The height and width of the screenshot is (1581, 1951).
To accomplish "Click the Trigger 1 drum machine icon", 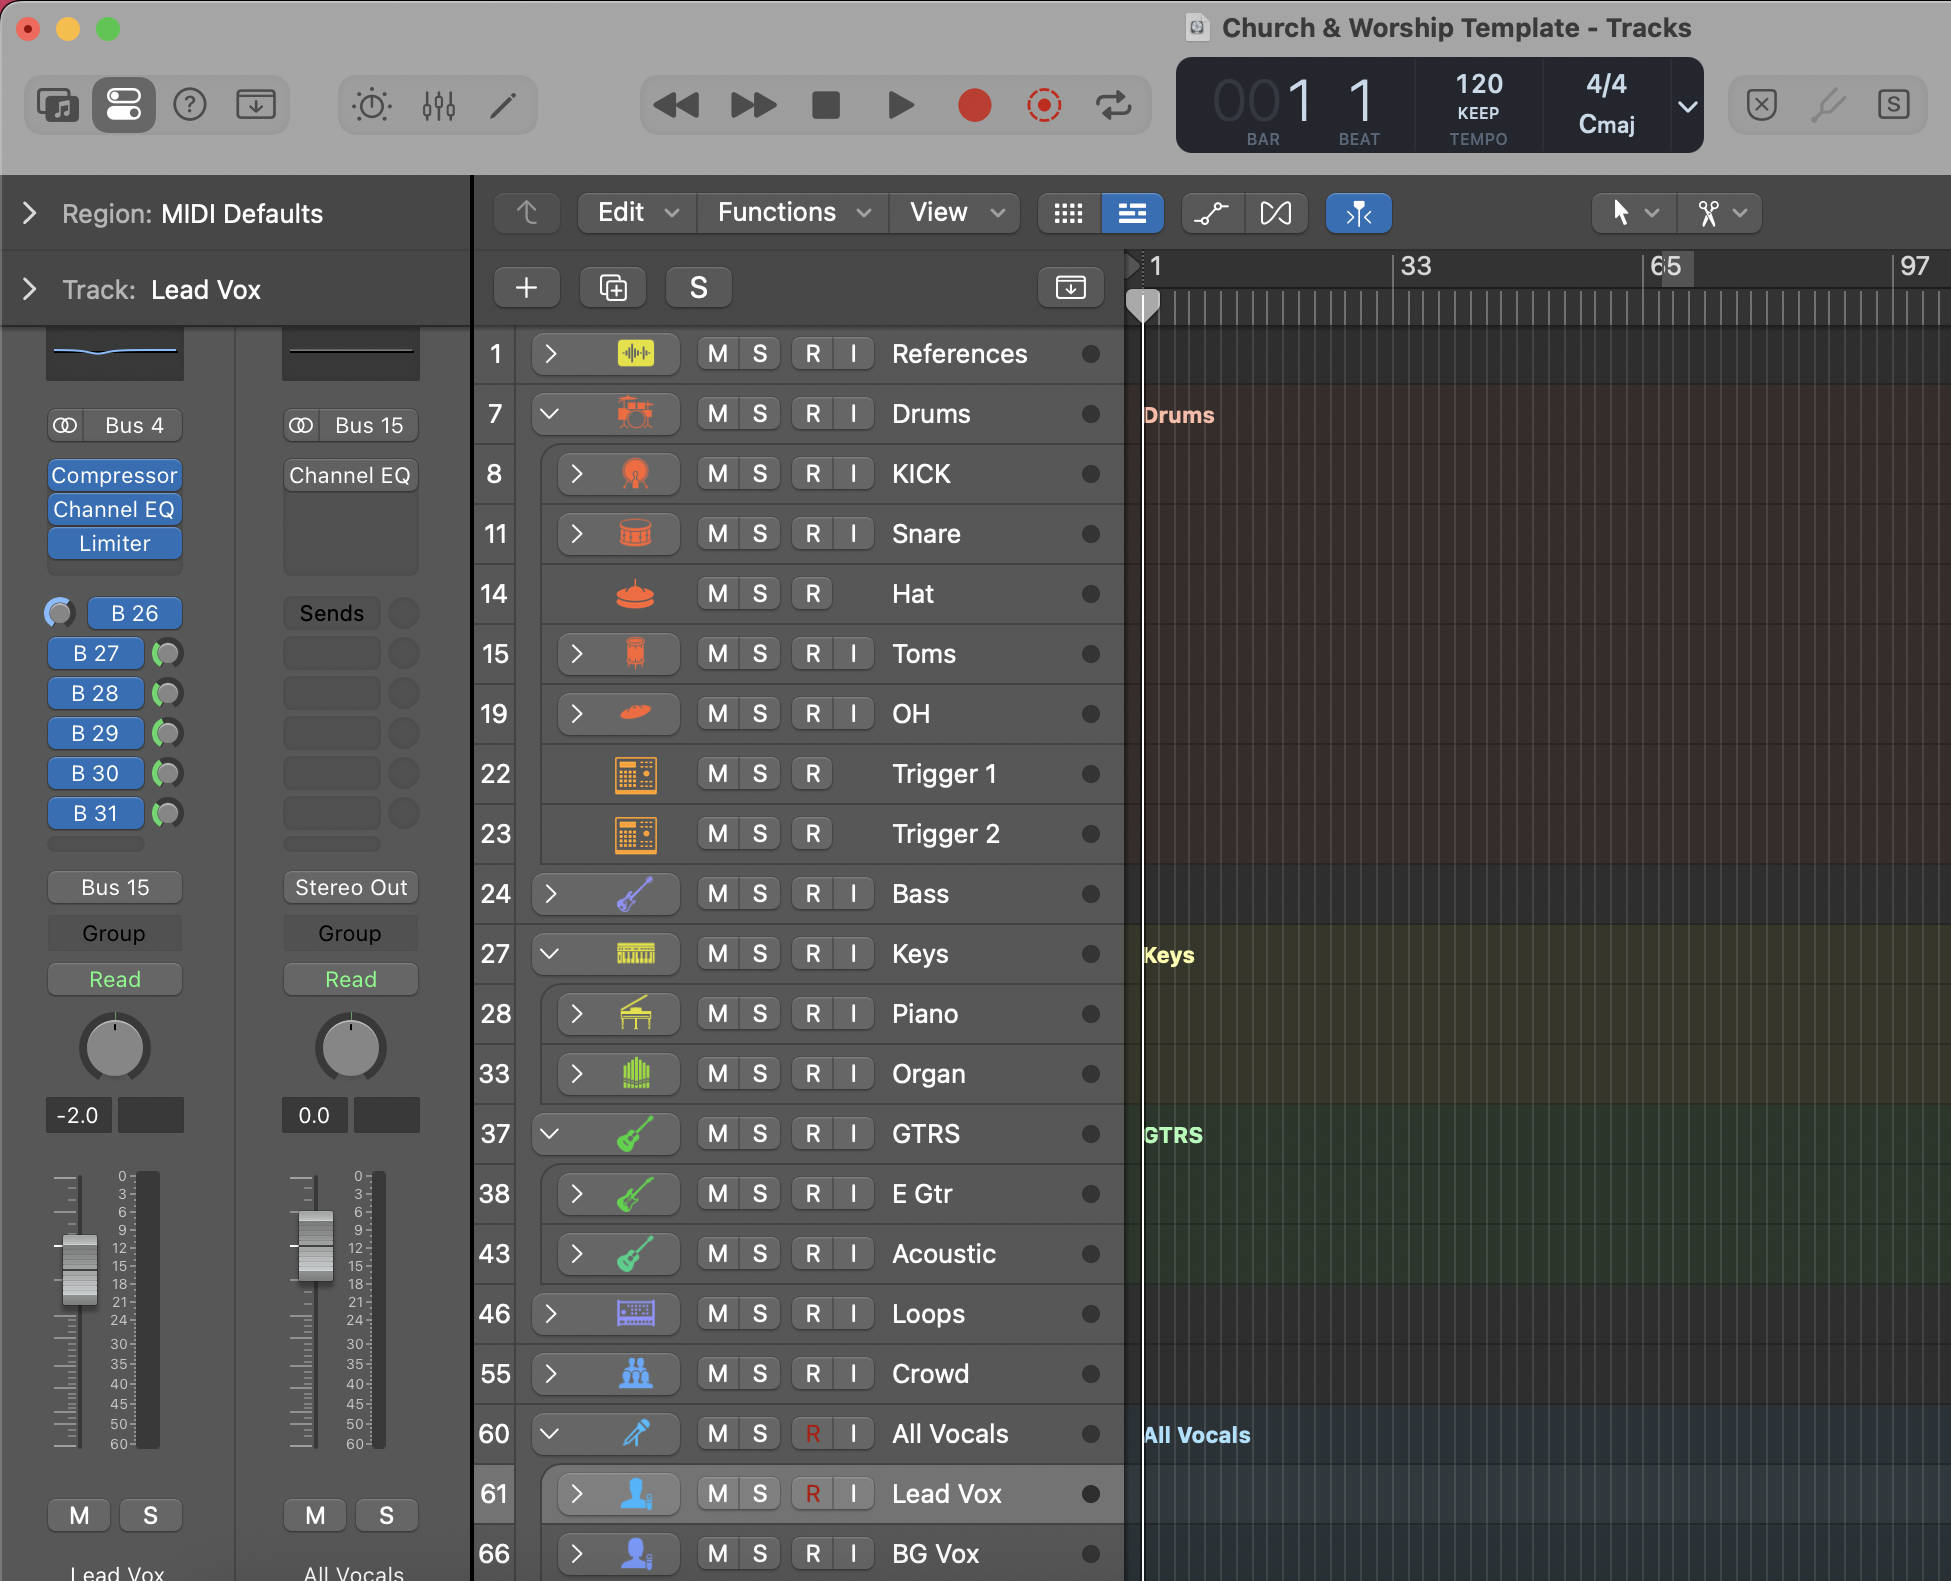I will pos(635,774).
